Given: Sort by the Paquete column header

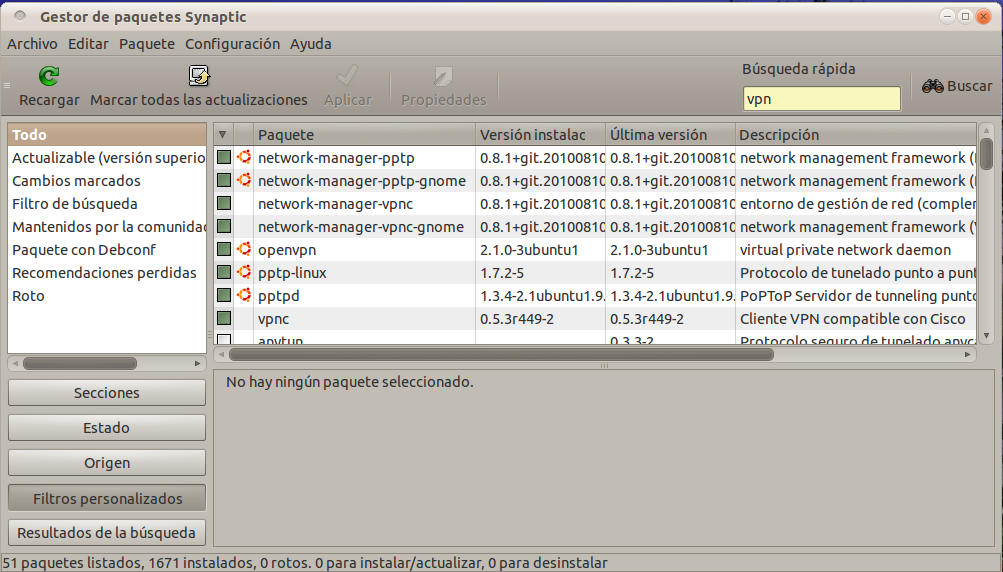Looking at the screenshot, I should click(x=365, y=134).
